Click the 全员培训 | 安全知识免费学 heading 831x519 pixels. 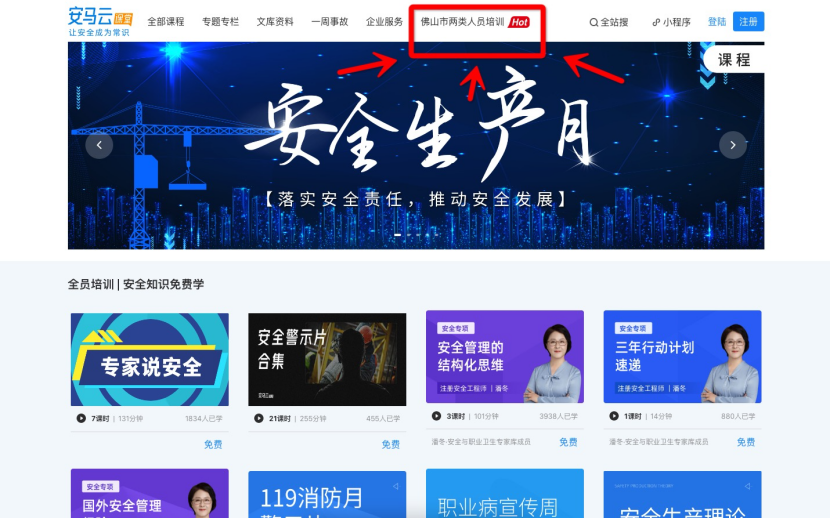(136, 284)
